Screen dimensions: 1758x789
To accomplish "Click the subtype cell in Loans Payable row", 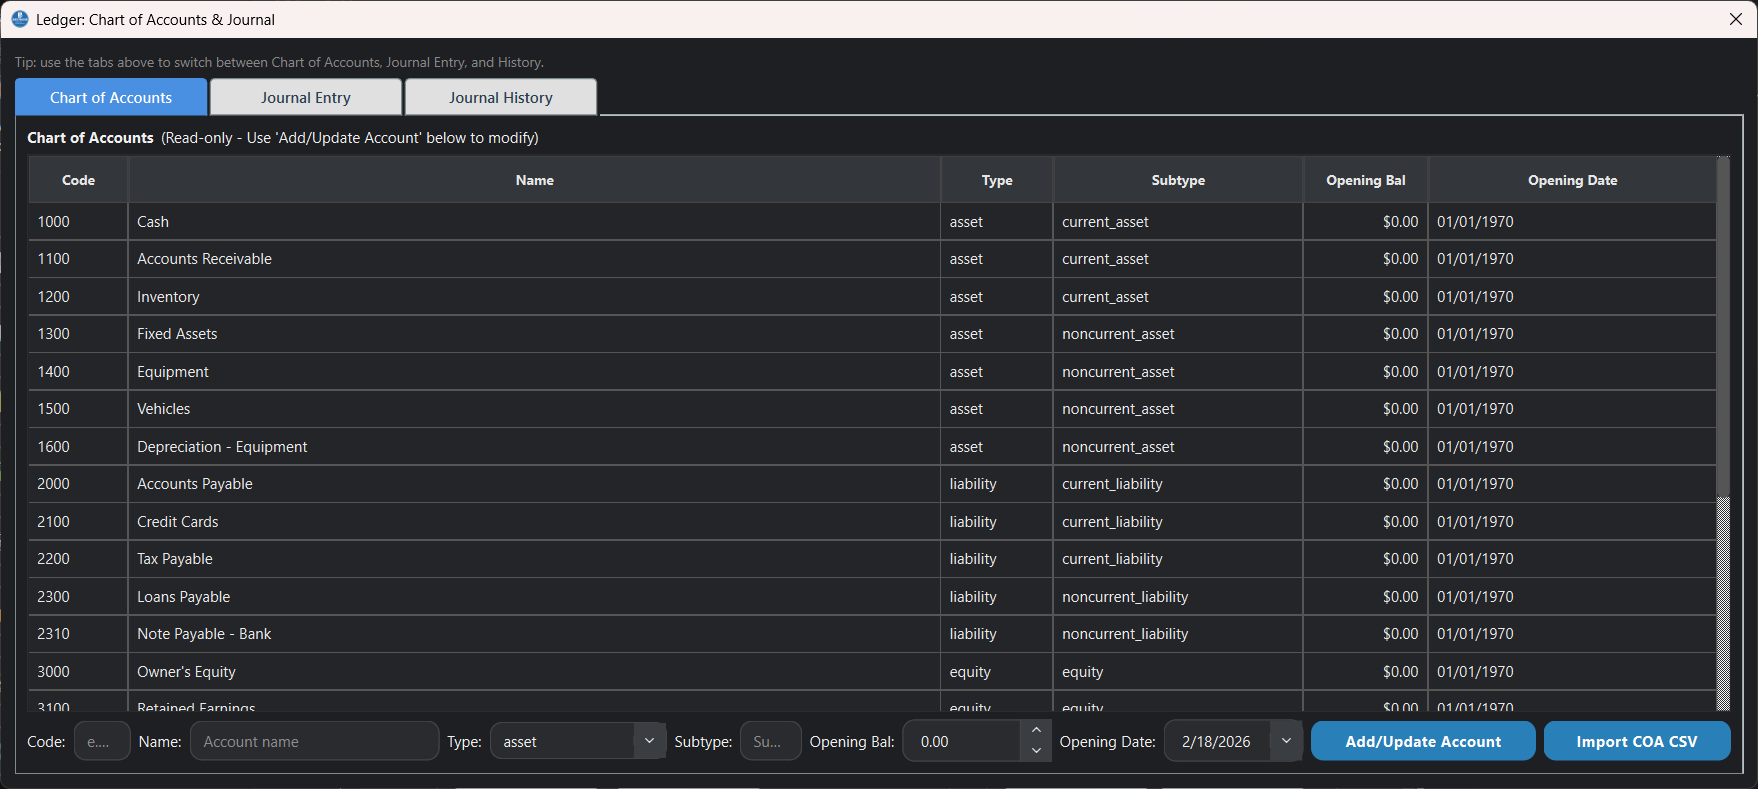I will [x=1178, y=596].
